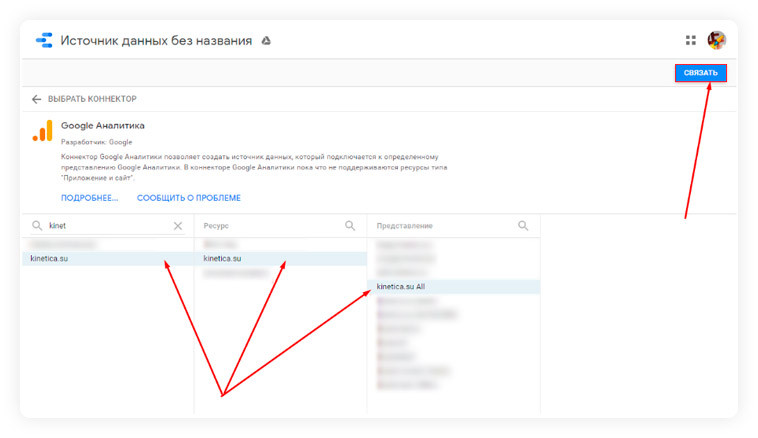Open the Google apps grid icon
The width and height of the screenshot is (758, 438).
point(690,41)
